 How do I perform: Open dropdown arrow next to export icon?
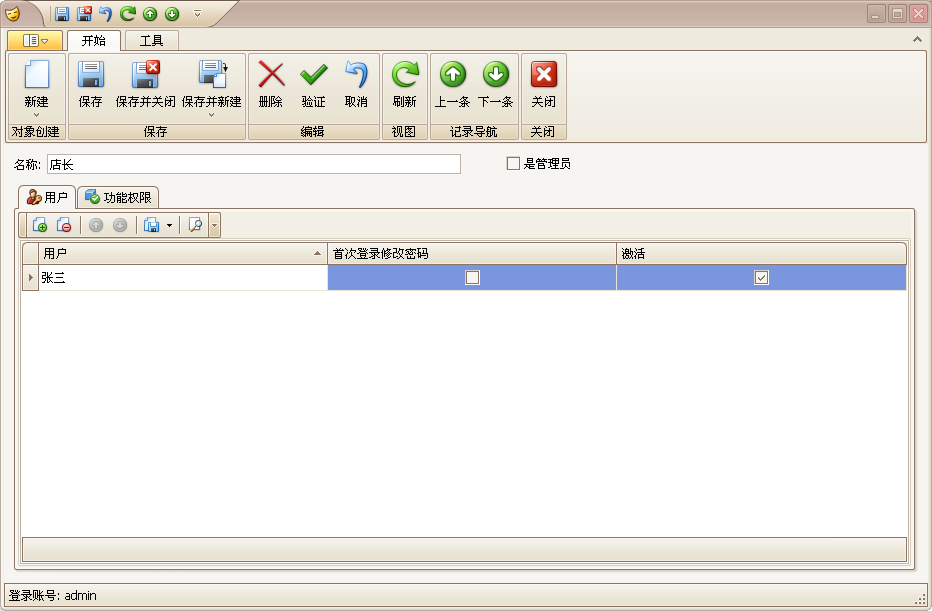click(x=169, y=225)
